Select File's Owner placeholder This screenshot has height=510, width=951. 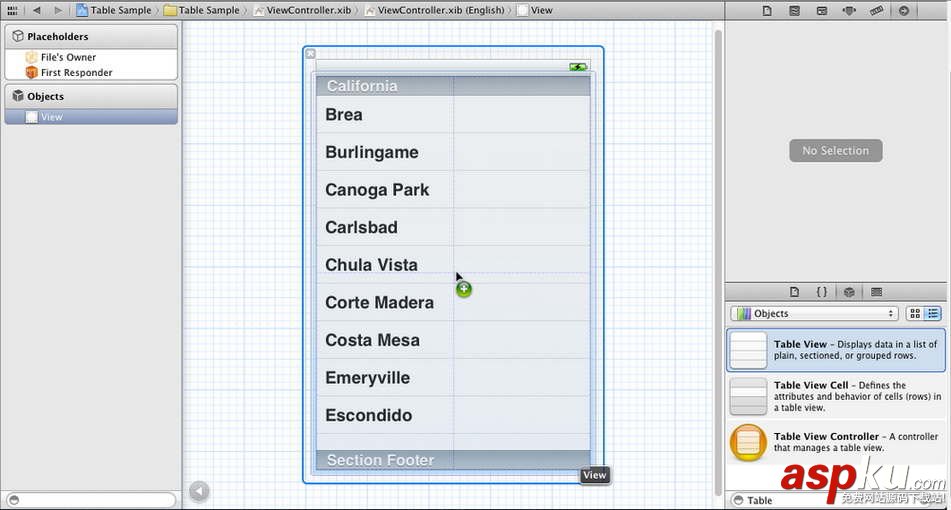(x=91, y=57)
